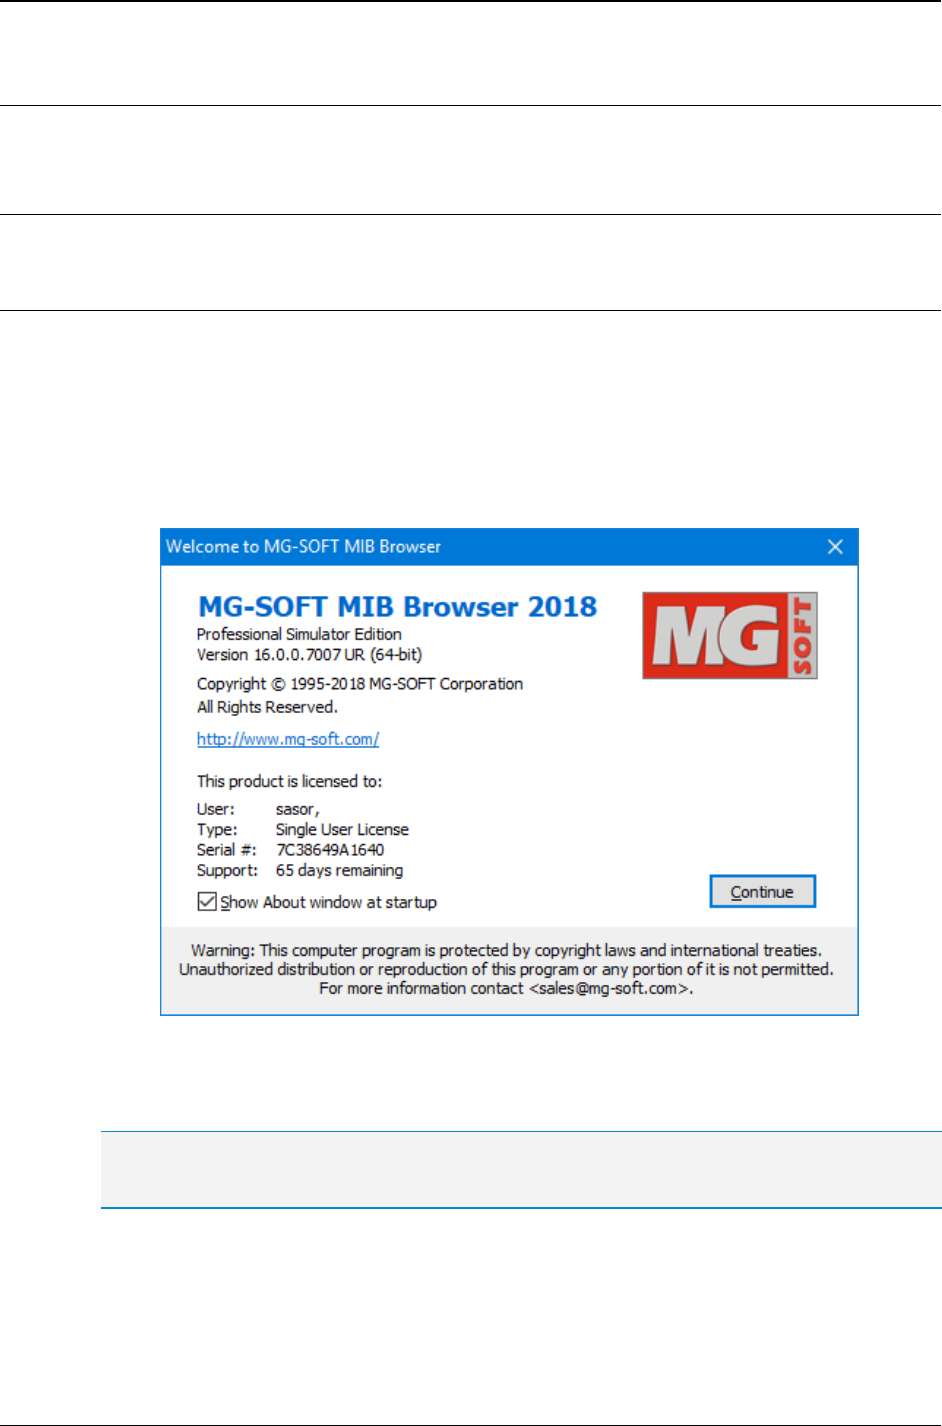This screenshot has width=942, height=1426.
Task: Click the Continue button
Action: (763, 892)
